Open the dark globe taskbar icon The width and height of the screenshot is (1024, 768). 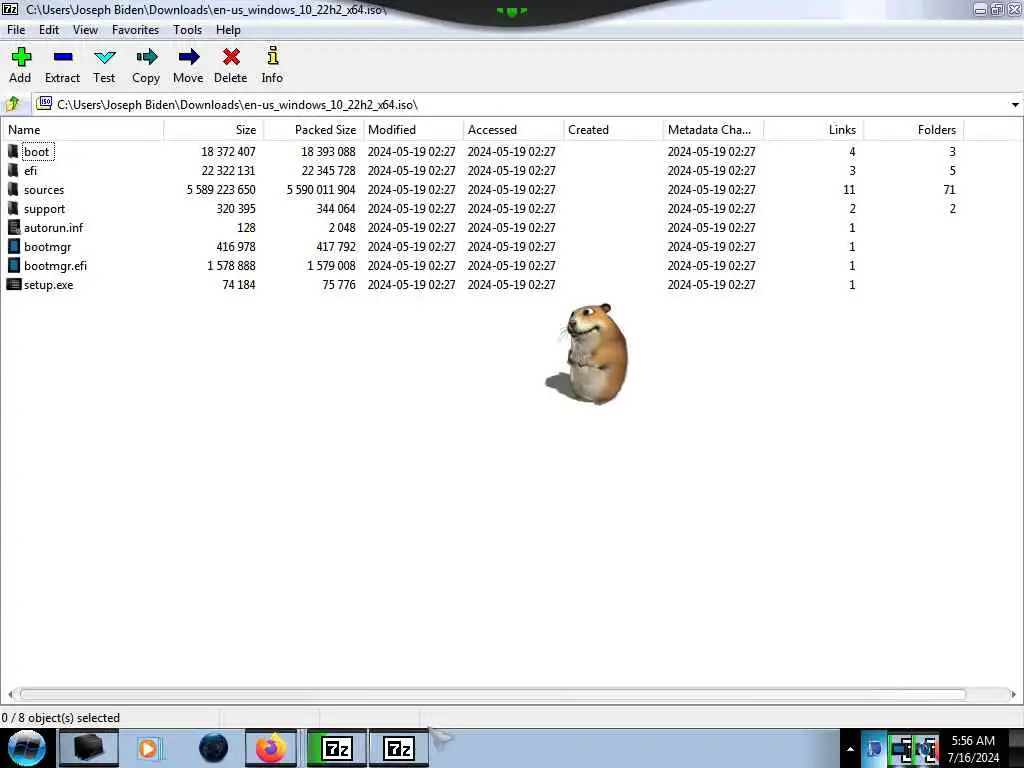pyautogui.click(x=214, y=748)
